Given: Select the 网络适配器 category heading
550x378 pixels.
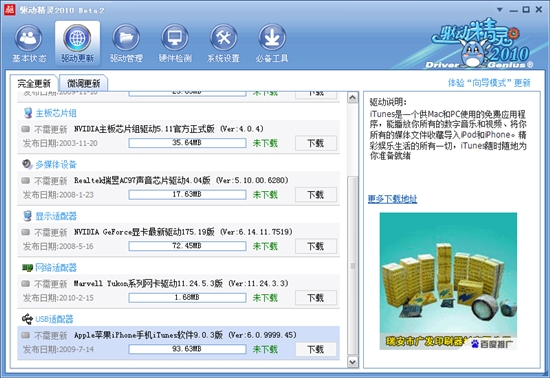Looking at the screenshot, I should coord(56,268).
